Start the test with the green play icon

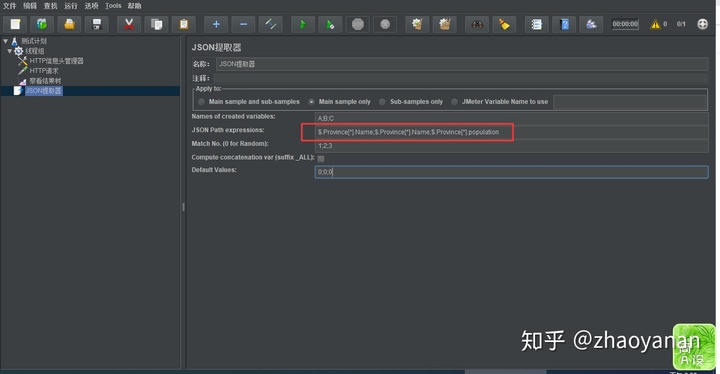pos(303,24)
